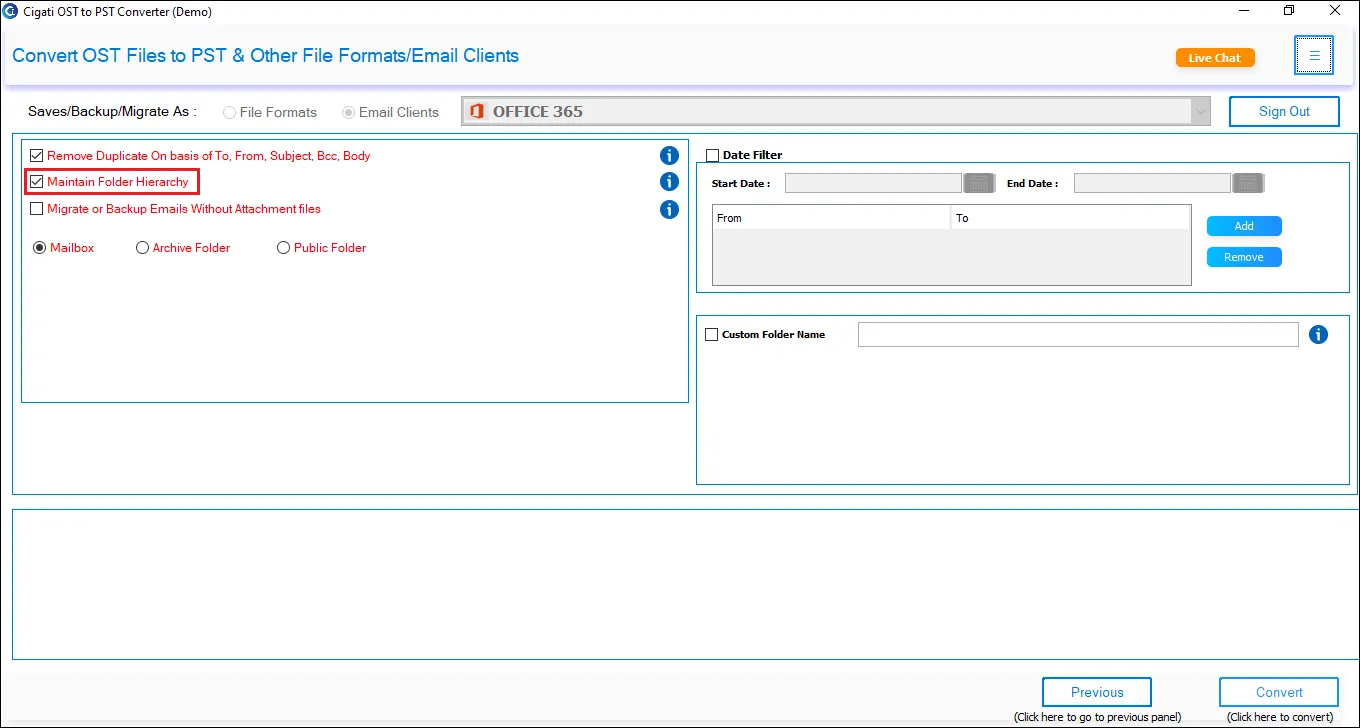Enable the Custom Folder Name checkbox
Screen dimensions: 1360x728
(x=712, y=335)
